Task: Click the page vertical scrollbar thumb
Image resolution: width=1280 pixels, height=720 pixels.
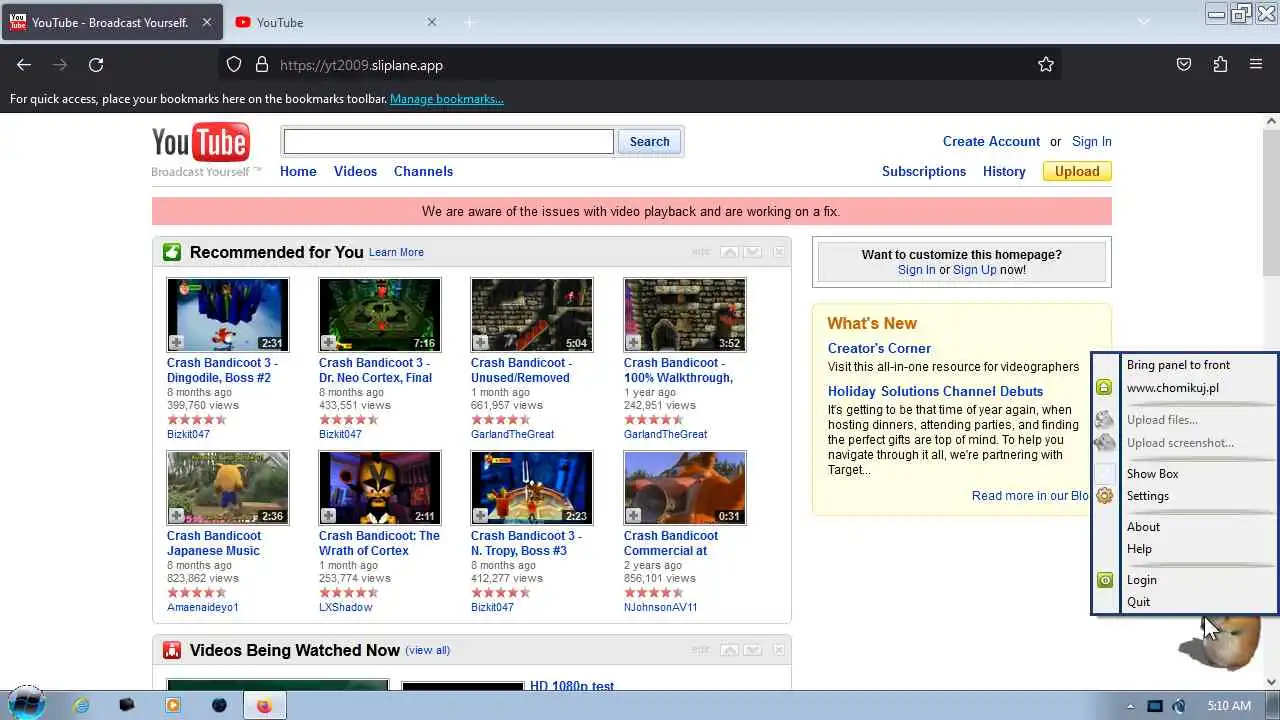Action: 1272,203
